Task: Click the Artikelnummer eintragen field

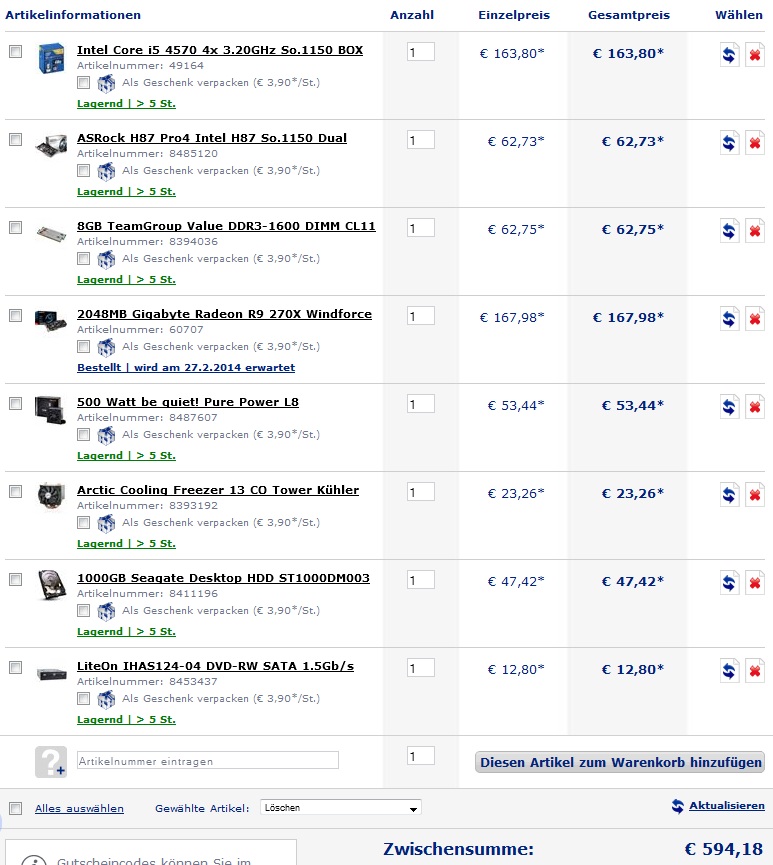Action: click(x=207, y=761)
